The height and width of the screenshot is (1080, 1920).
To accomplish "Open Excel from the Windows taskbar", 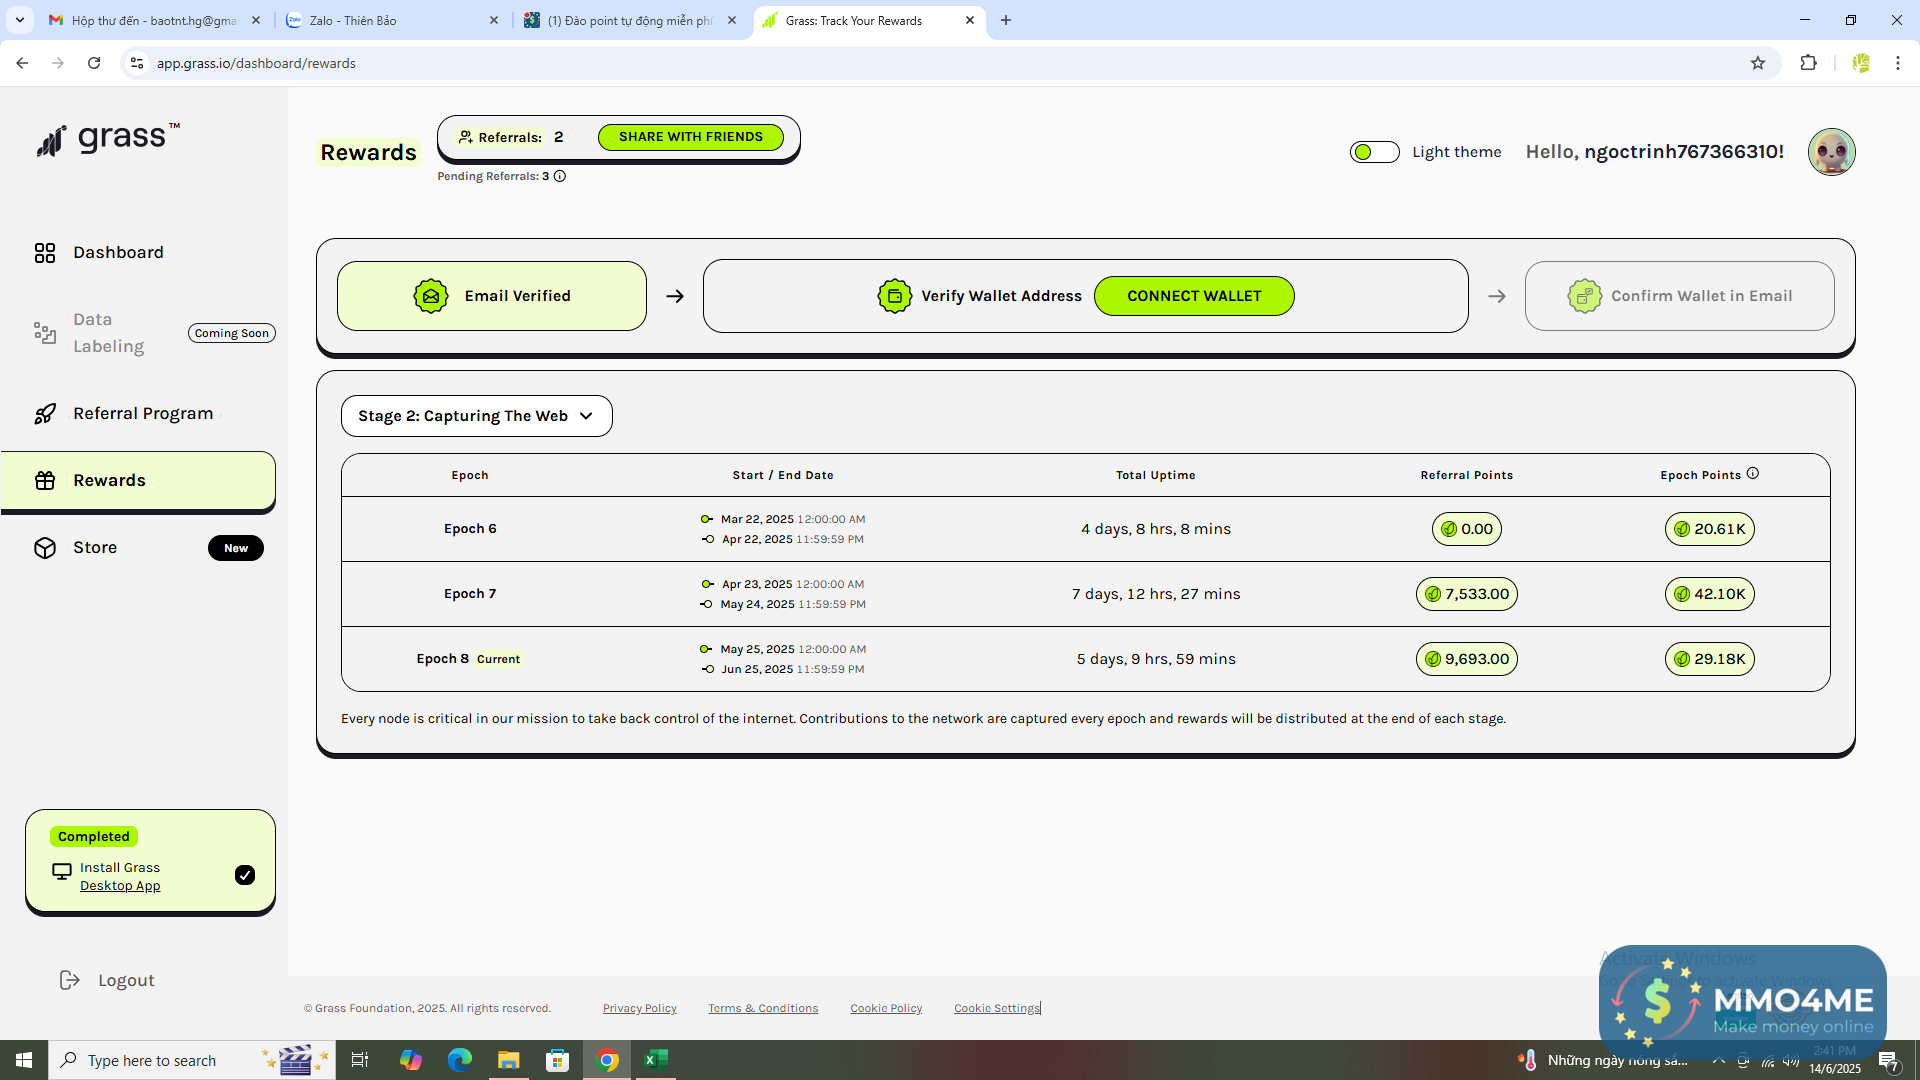I will pos(656,1060).
